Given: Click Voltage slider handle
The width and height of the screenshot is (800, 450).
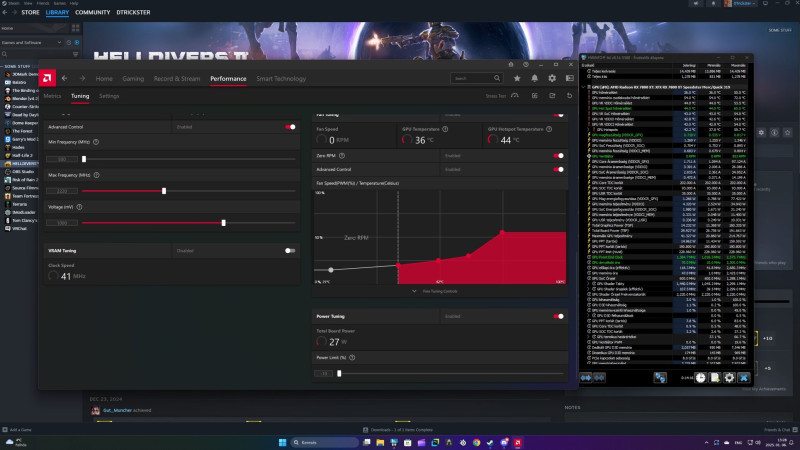Looking at the screenshot, I should (223, 222).
